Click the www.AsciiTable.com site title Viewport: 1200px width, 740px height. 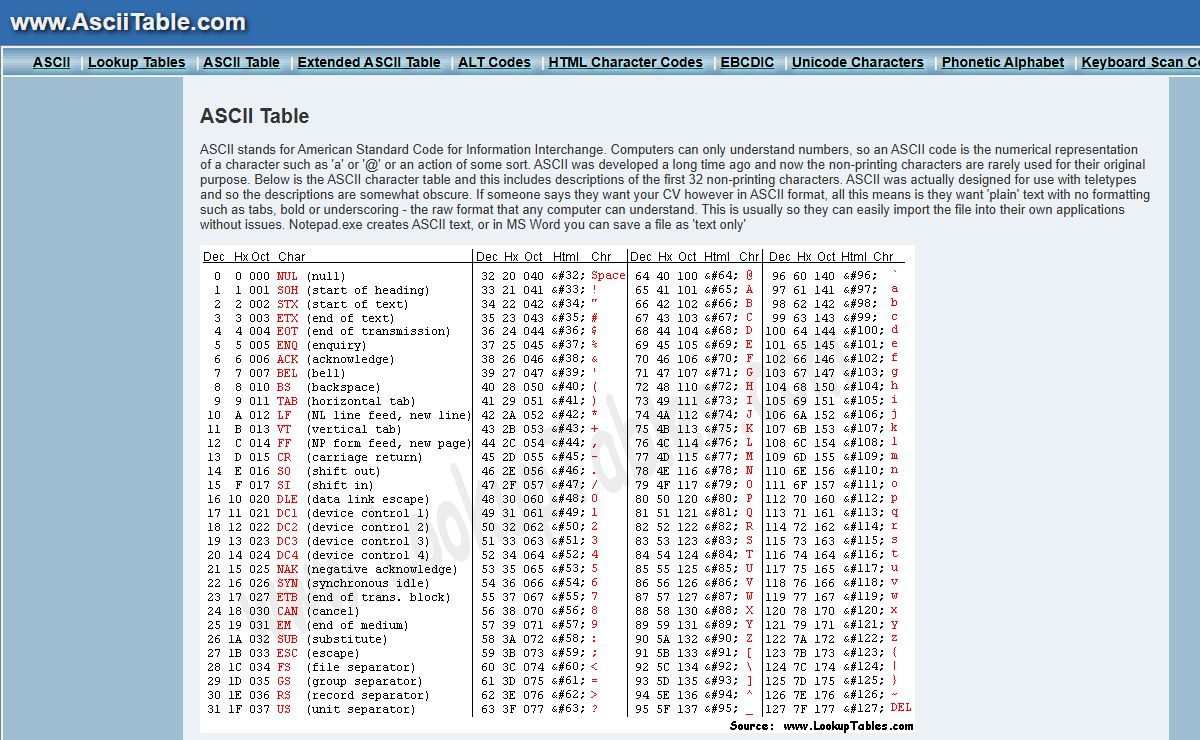tap(128, 22)
